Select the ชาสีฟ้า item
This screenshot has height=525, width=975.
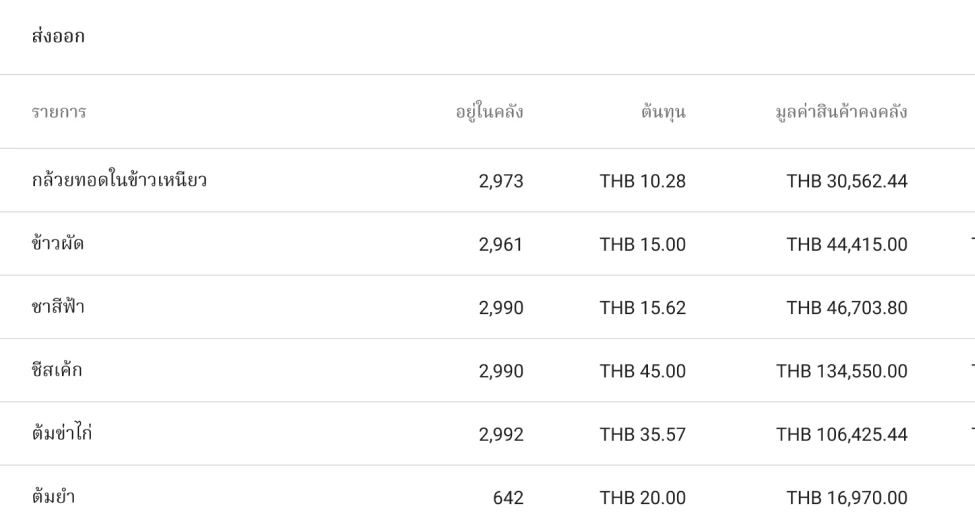[58, 307]
